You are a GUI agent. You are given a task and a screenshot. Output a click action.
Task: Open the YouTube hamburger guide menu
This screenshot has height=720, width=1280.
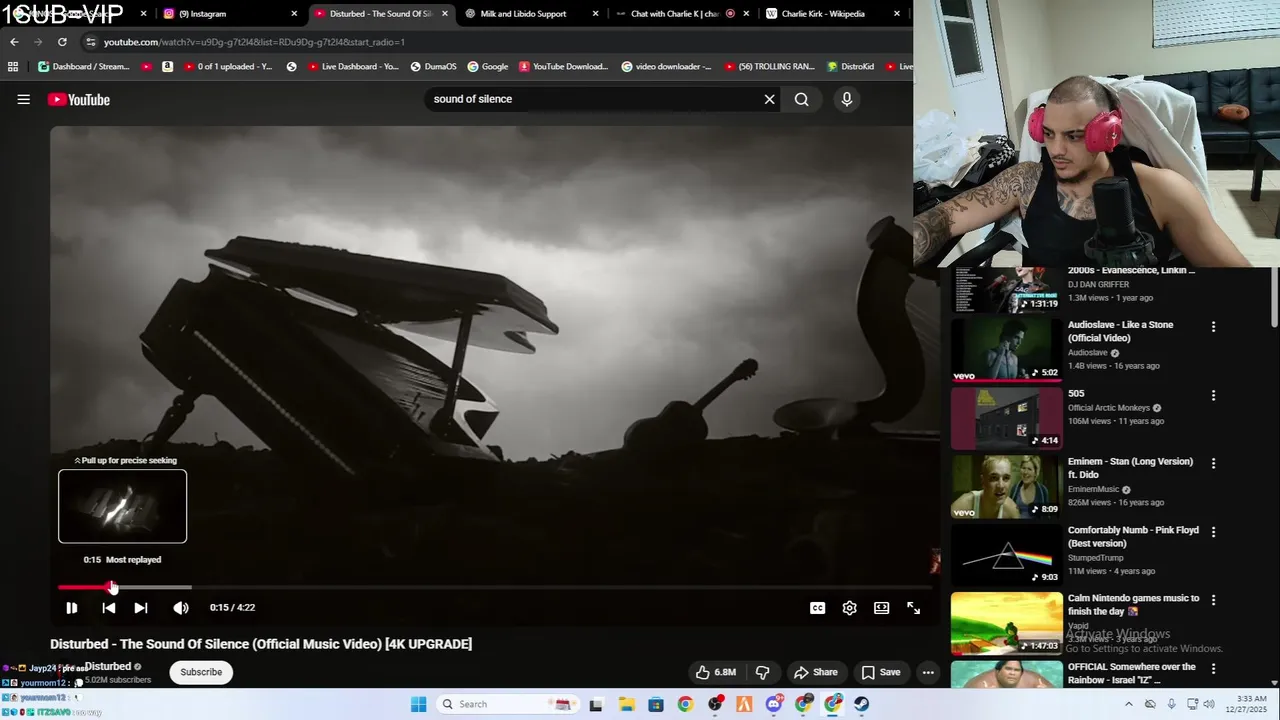23,99
